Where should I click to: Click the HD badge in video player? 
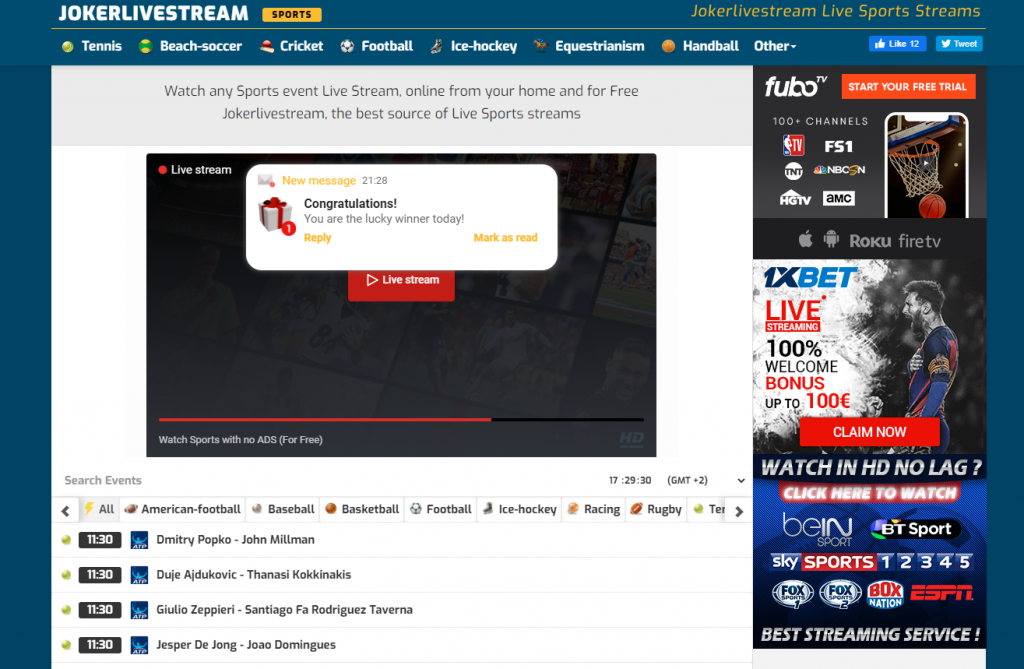(x=631, y=438)
